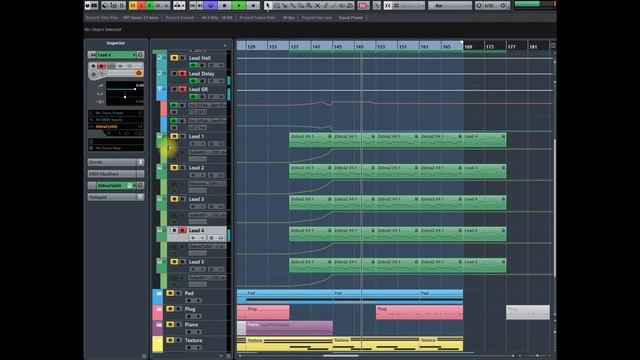Click the Inspector mute button
This screenshot has height=360, width=640.
[93, 66]
